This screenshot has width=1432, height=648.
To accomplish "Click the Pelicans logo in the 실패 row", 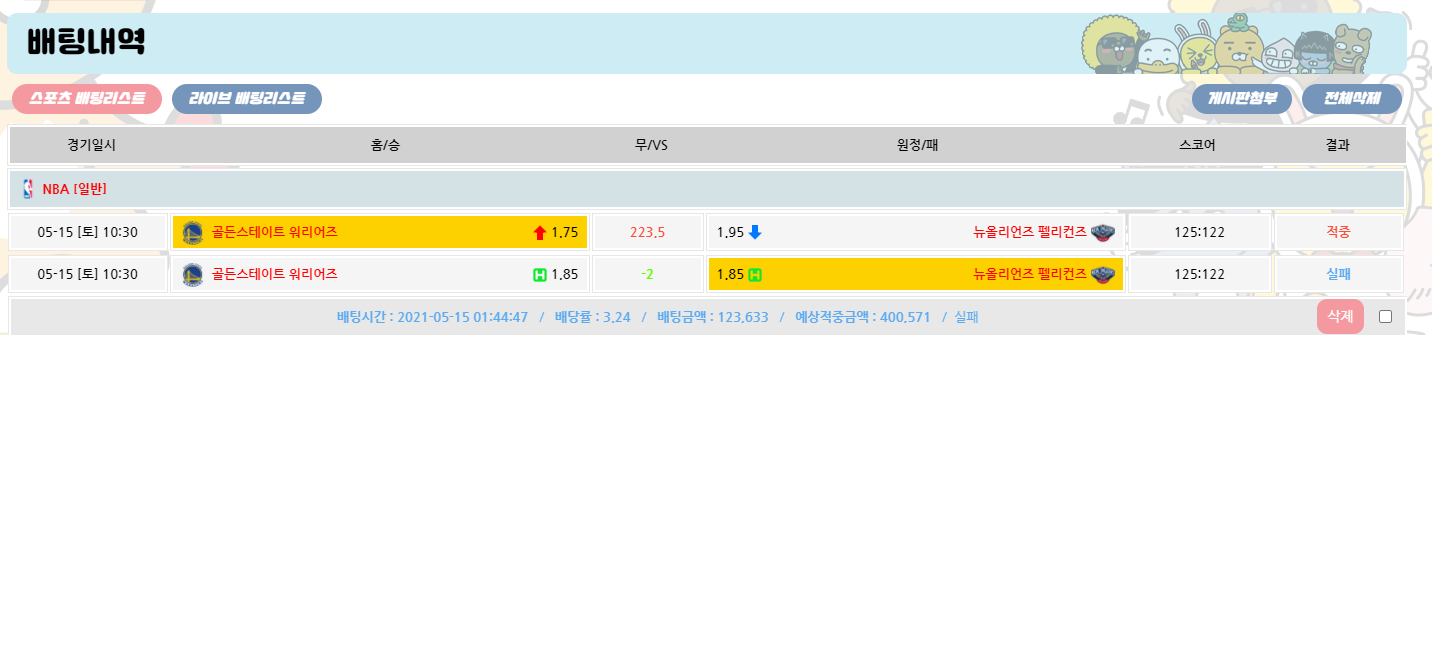I will (1102, 274).
